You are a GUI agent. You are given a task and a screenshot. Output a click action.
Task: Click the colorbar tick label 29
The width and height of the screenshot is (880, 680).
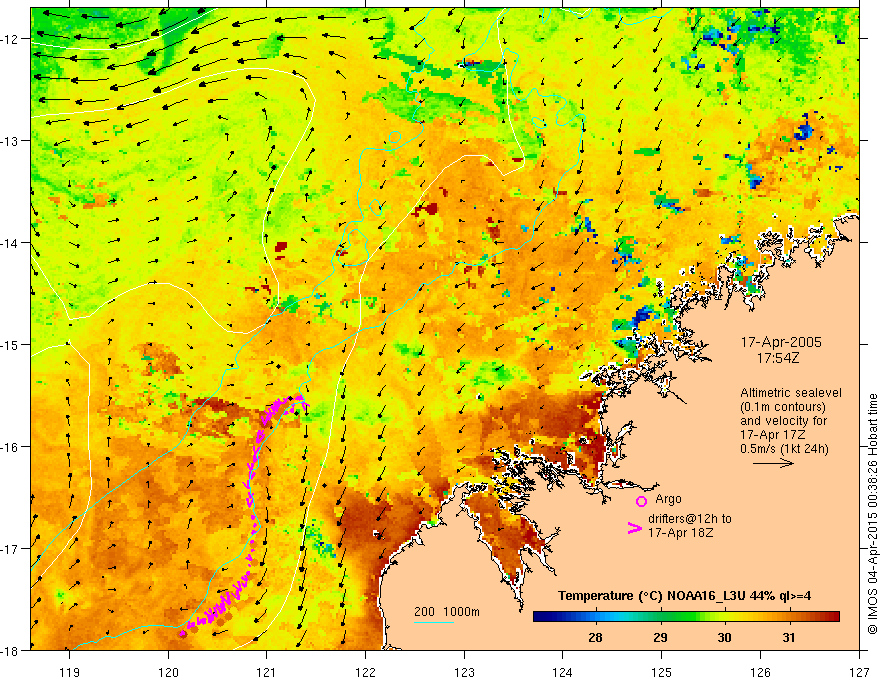point(661,637)
